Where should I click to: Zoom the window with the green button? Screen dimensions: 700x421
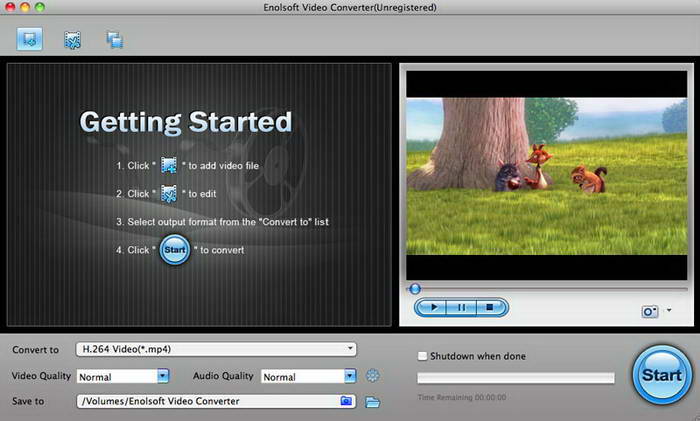pyautogui.click(x=40, y=7)
